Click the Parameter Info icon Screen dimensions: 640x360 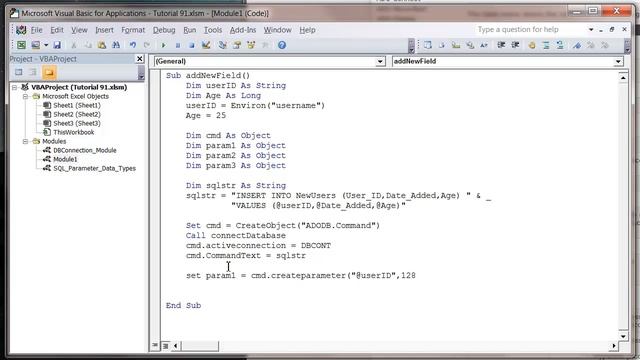point(470,45)
